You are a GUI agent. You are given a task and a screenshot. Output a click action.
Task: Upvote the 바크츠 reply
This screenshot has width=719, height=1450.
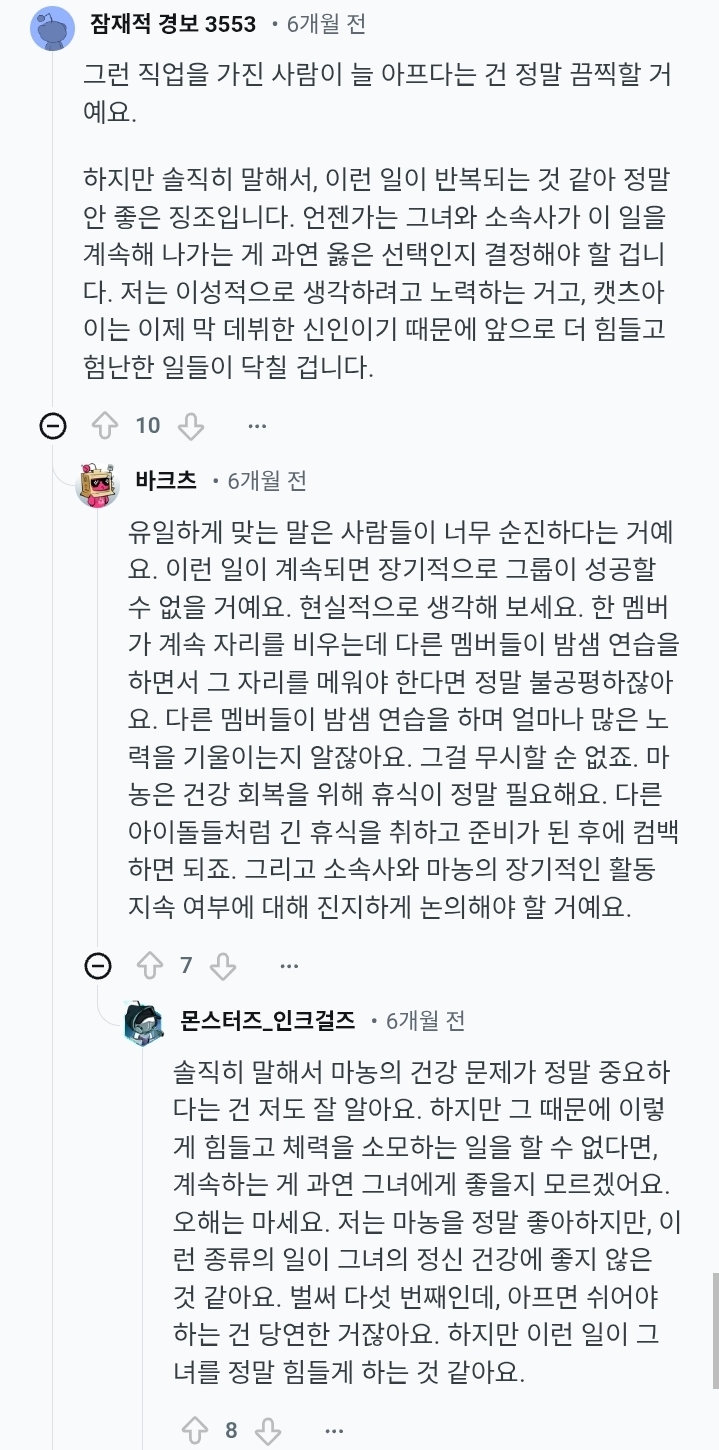149,965
